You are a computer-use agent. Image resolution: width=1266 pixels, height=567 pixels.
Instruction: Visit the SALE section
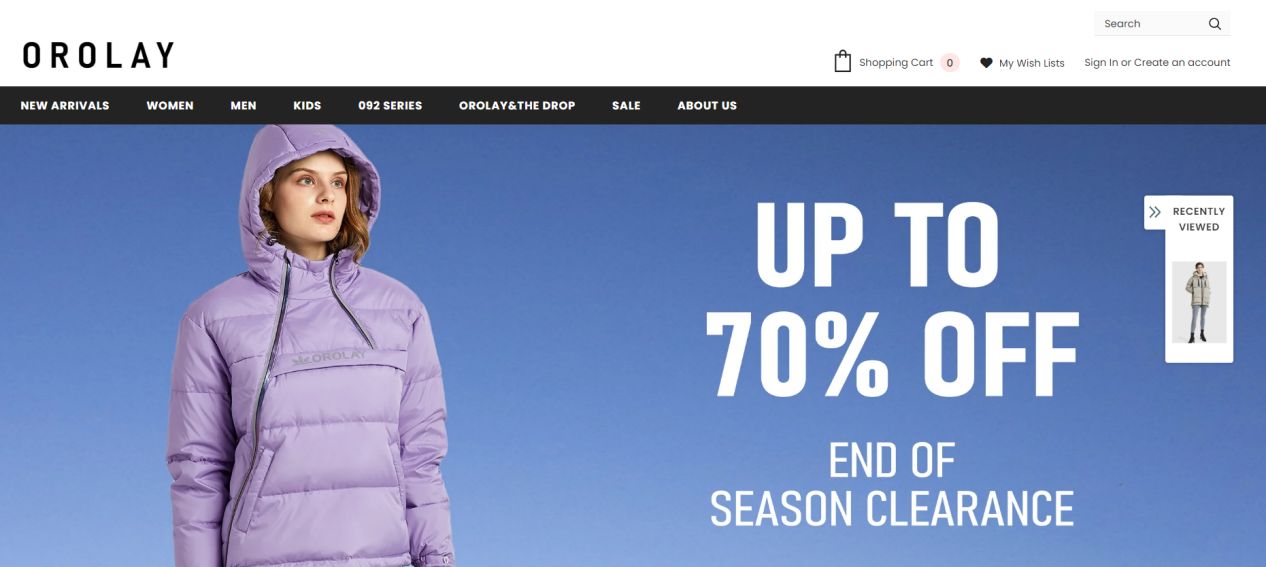tap(626, 105)
